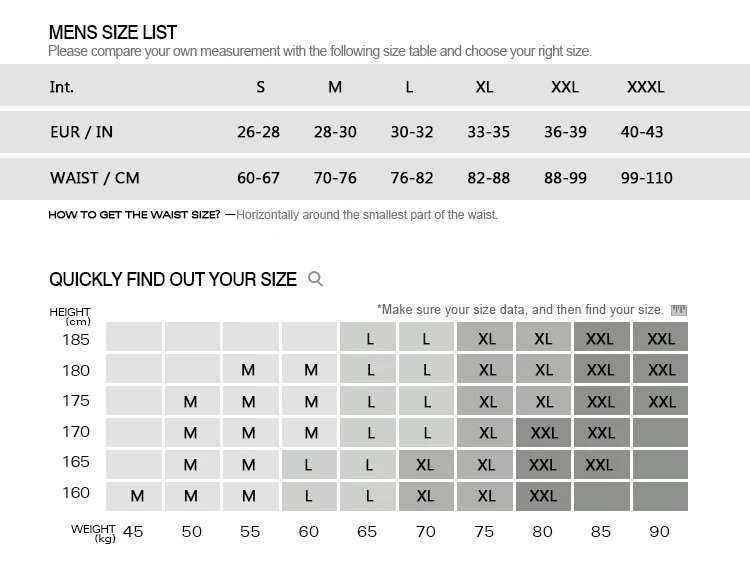The width and height of the screenshot is (750, 569).
Task: Click the magnifier icon beside Quickly Find Out Your Size
Action: 316,279
